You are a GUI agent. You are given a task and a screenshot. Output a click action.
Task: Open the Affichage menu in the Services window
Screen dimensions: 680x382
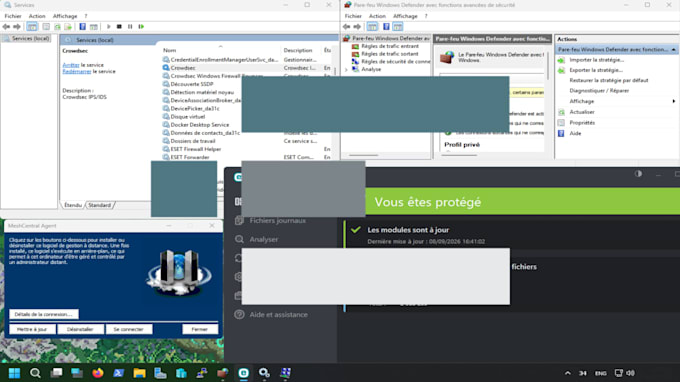tap(65, 16)
